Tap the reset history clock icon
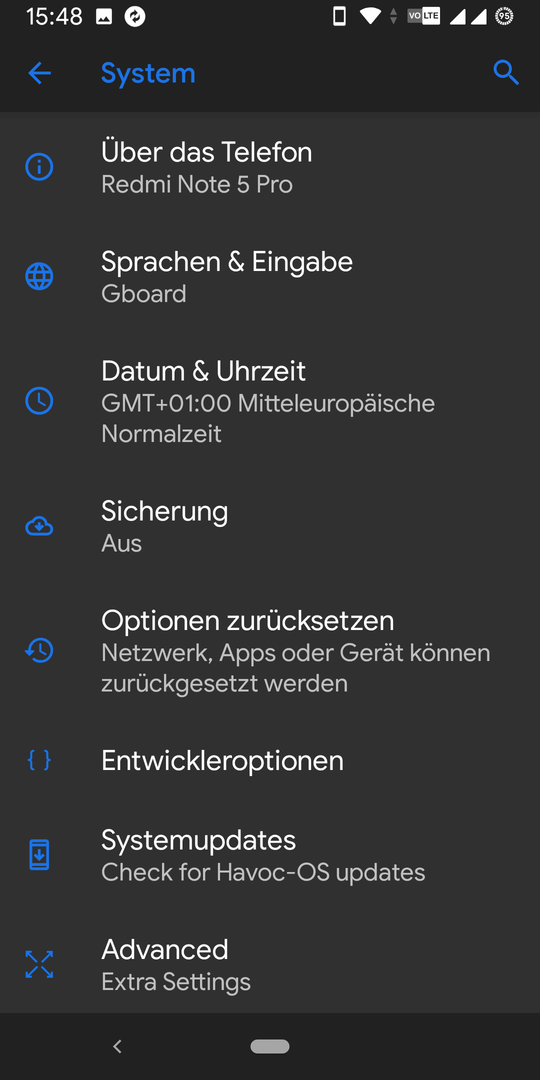This screenshot has height=1080, width=540. point(39,650)
